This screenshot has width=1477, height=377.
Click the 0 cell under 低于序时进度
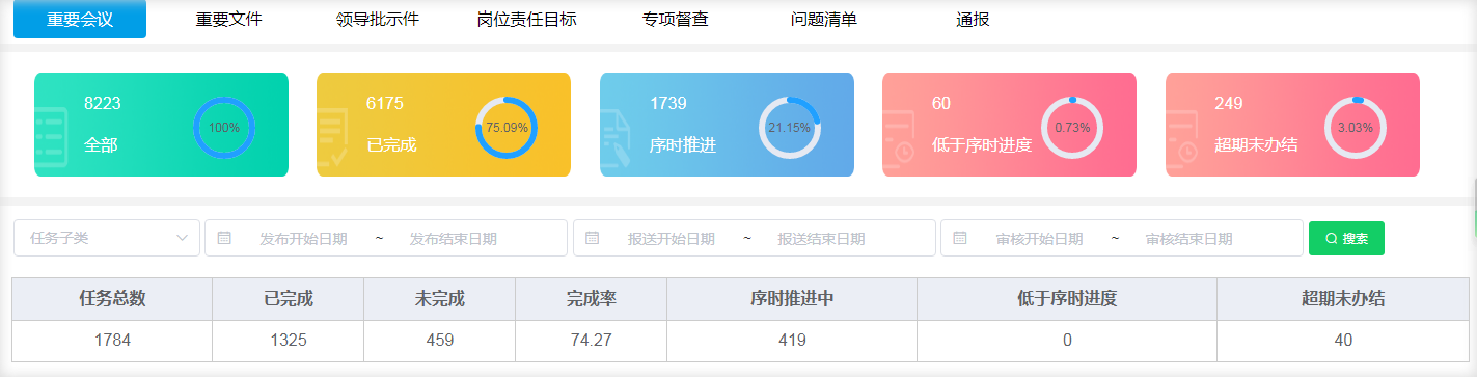click(1067, 340)
